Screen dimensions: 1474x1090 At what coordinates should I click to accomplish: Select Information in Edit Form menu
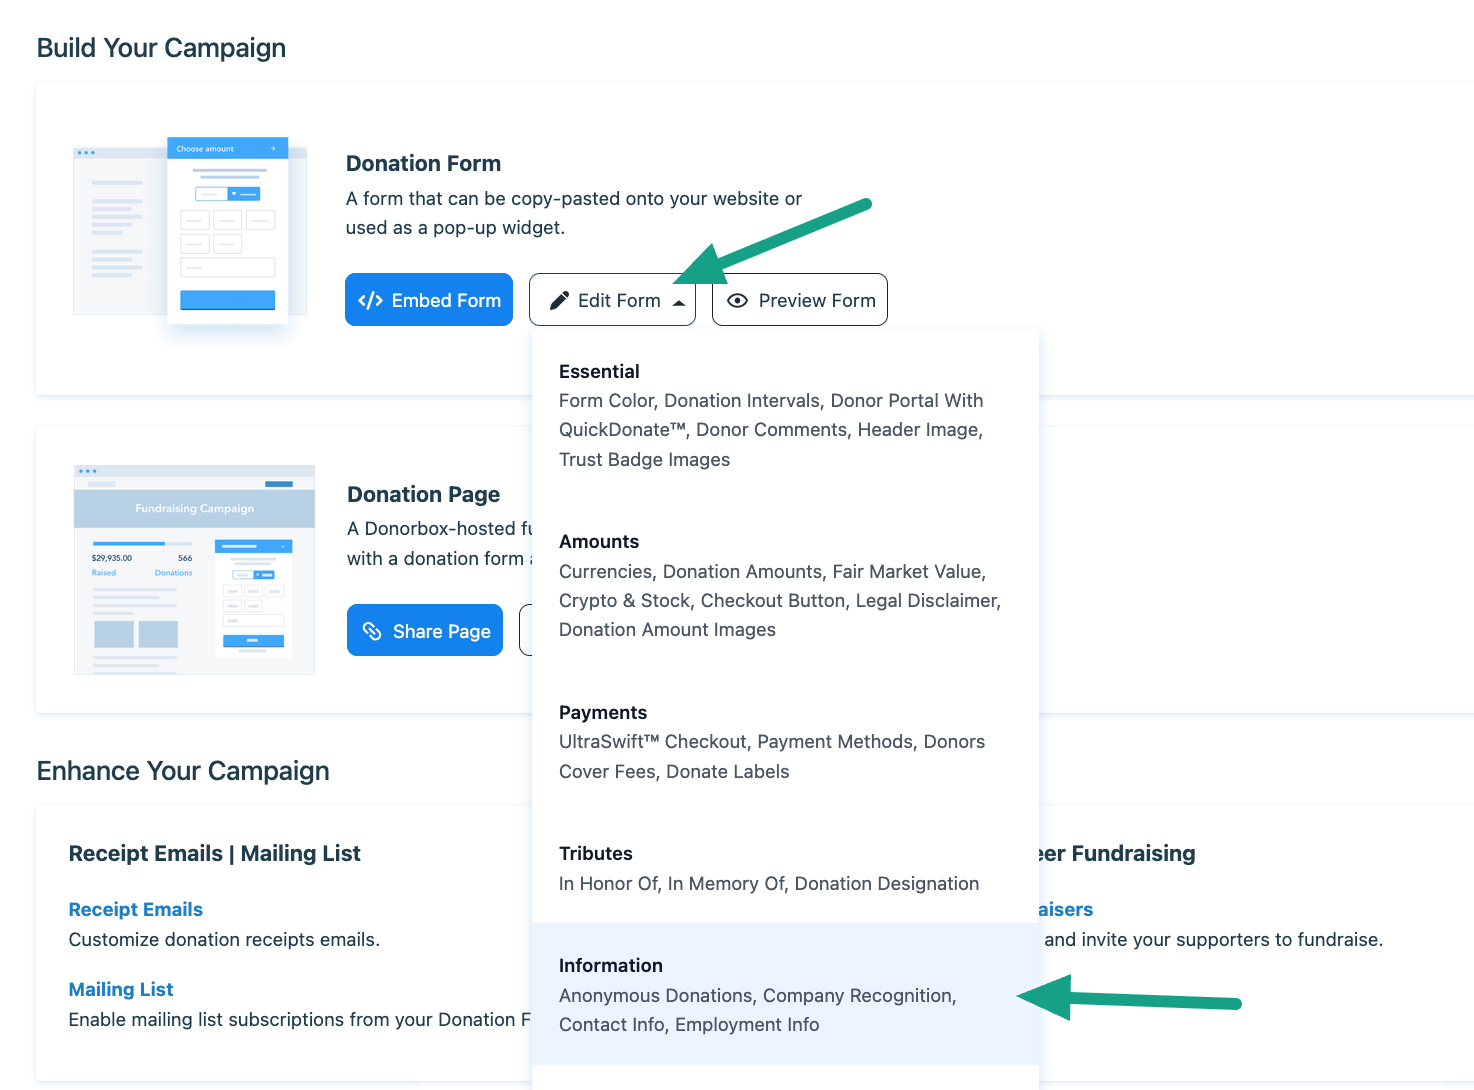click(611, 966)
